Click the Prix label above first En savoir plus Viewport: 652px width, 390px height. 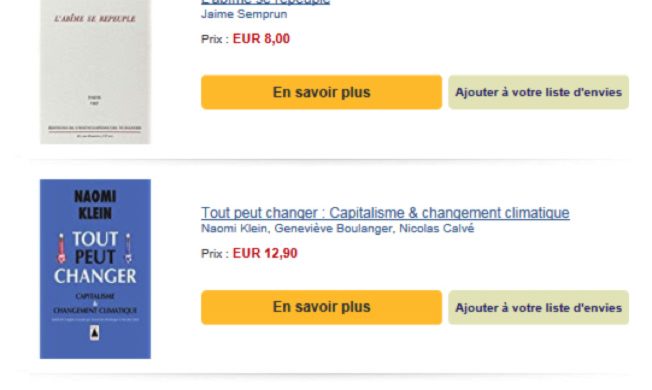(215, 39)
